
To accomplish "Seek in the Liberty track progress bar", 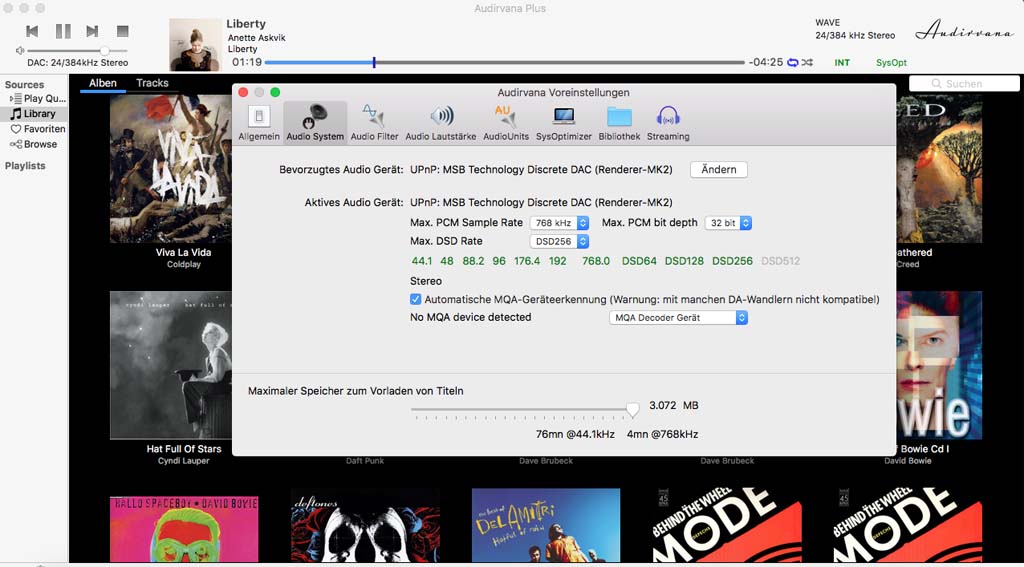I will coord(504,63).
